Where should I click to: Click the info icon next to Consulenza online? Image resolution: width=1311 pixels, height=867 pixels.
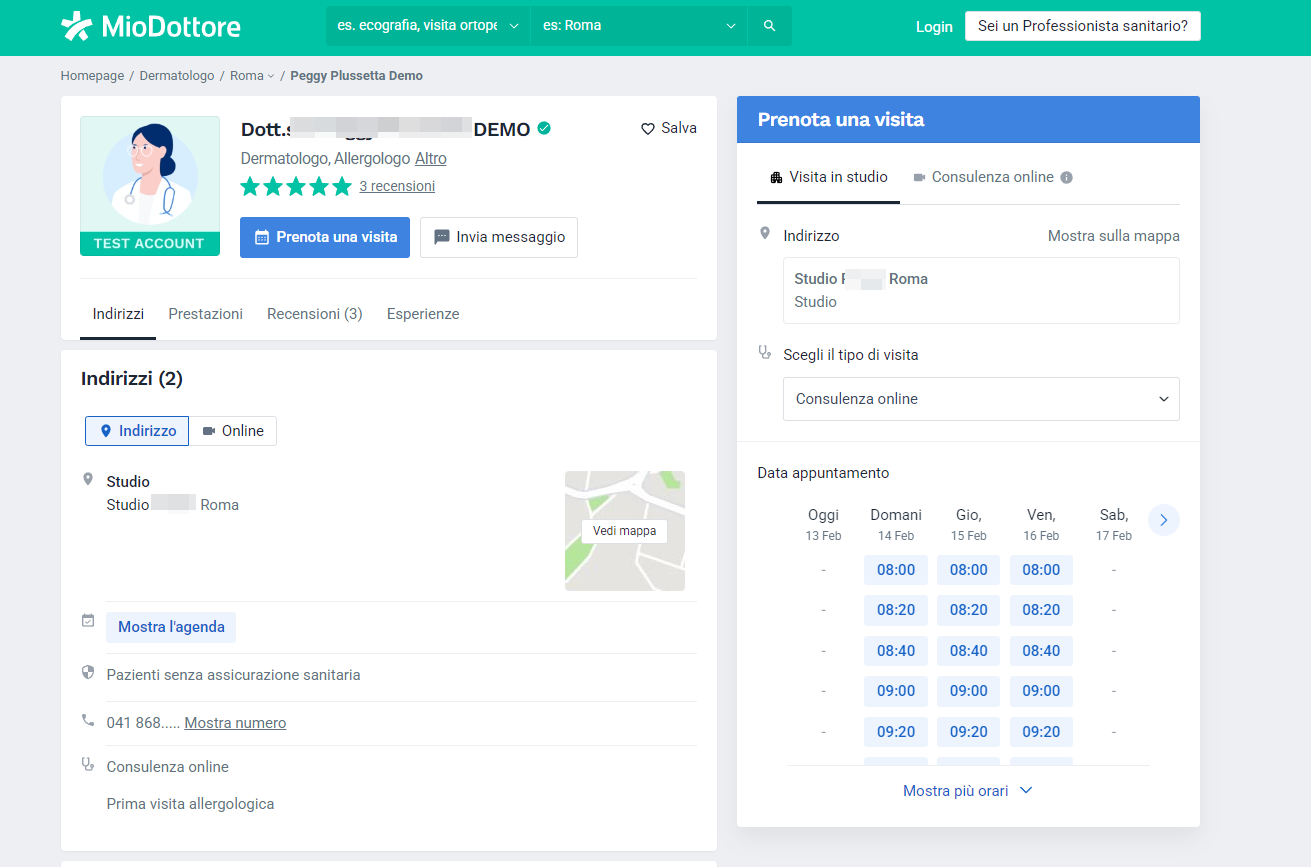pos(1066,177)
